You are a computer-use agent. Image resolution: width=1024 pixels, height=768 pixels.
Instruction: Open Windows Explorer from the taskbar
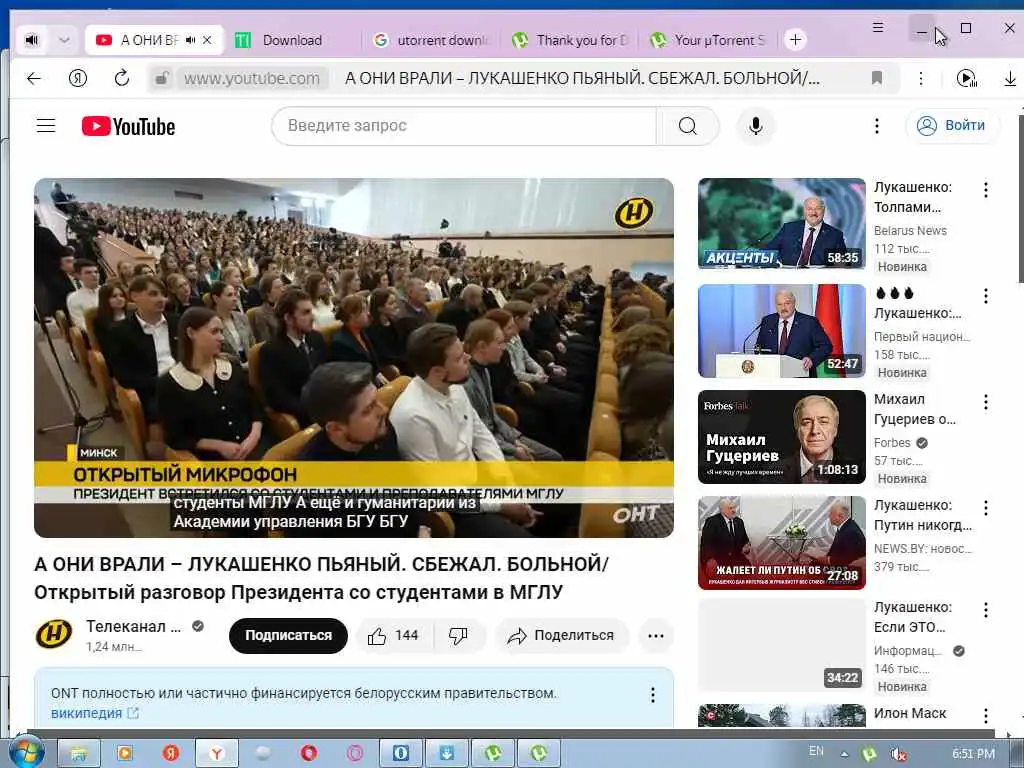point(79,754)
